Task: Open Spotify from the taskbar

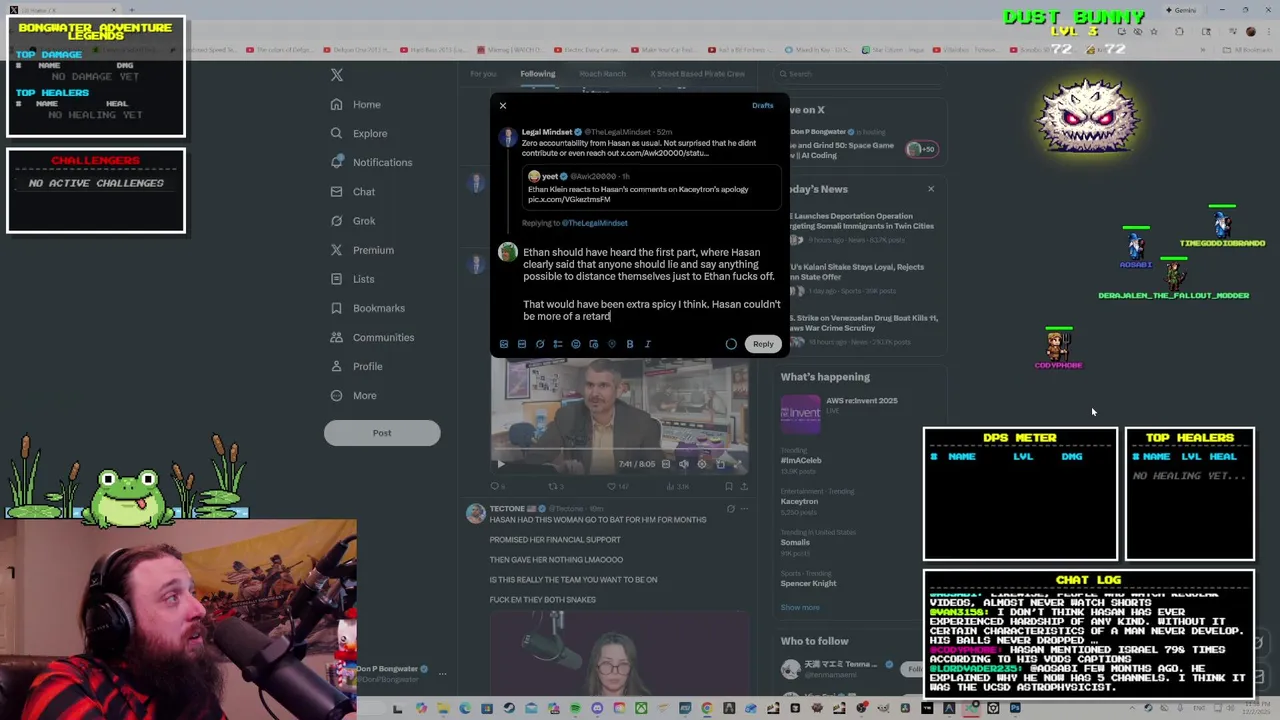Action: (x=575, y=708)
